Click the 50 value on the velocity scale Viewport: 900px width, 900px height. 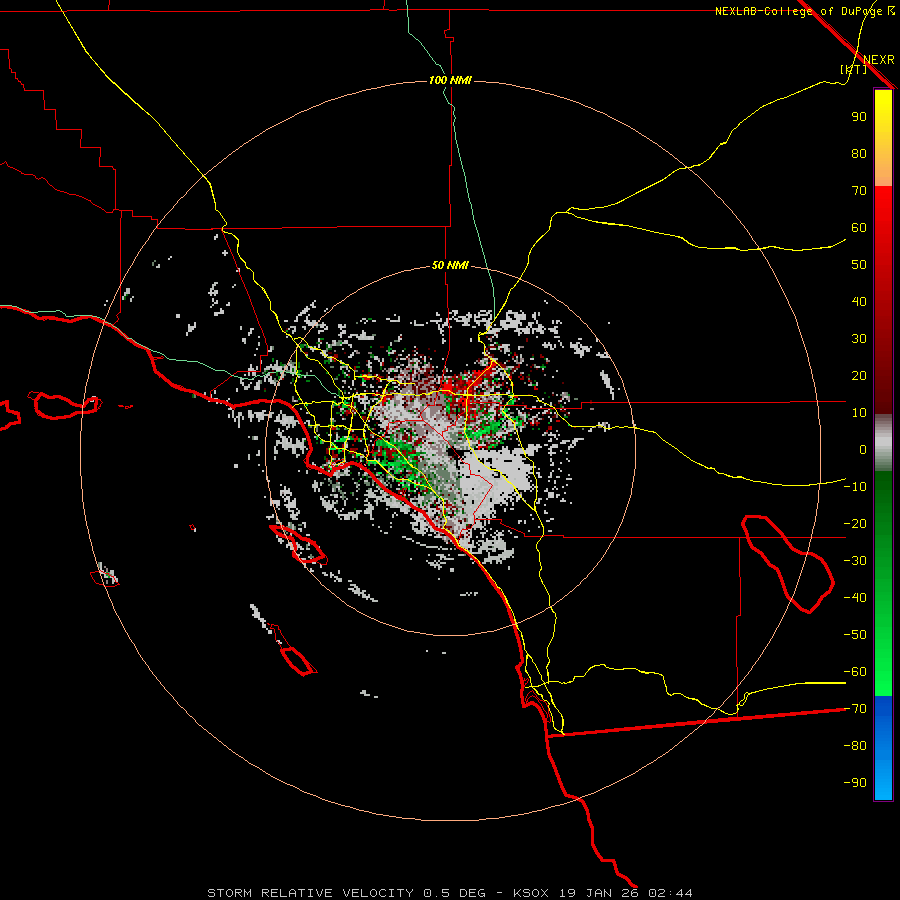(x=859, y=265)
